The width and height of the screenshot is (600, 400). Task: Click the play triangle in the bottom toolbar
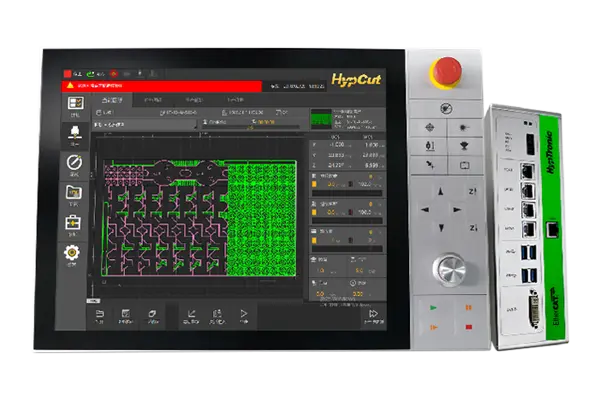244,314
